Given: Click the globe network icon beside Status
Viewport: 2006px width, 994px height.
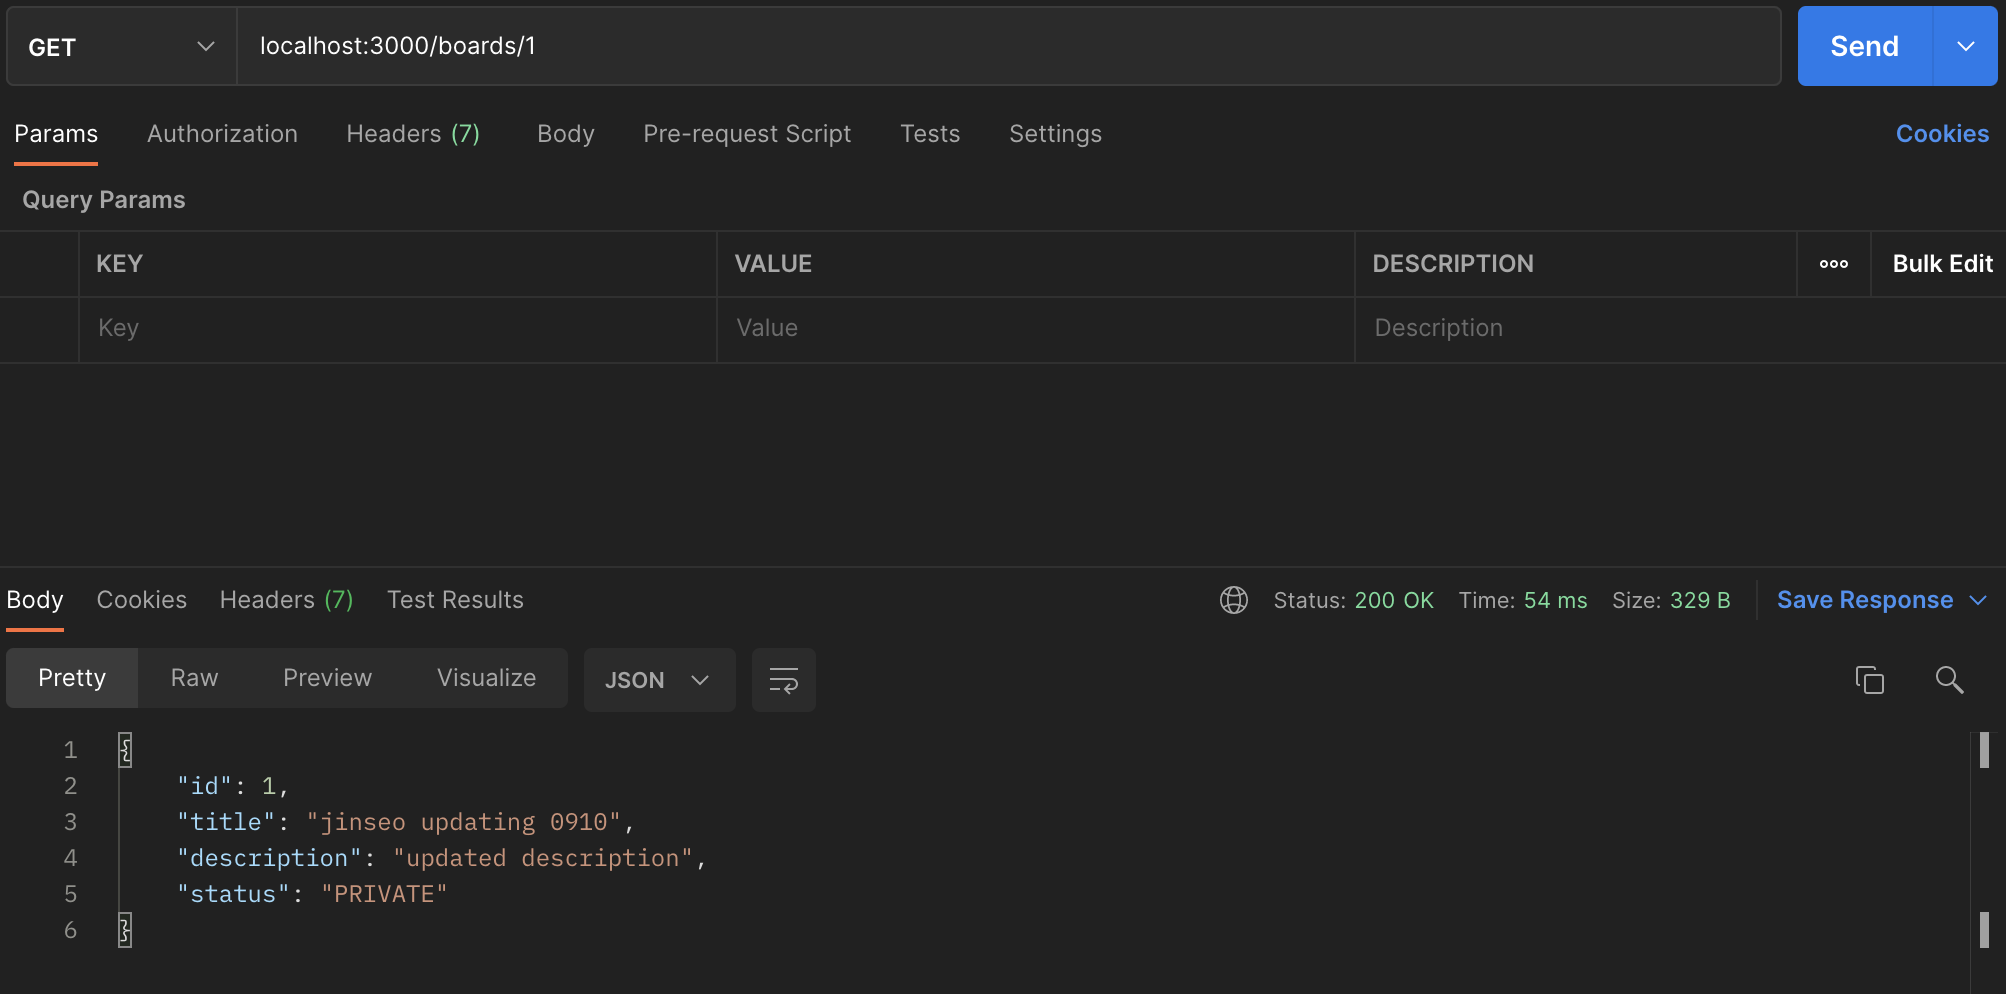Looking at the screenshot, I should 1234,600.
